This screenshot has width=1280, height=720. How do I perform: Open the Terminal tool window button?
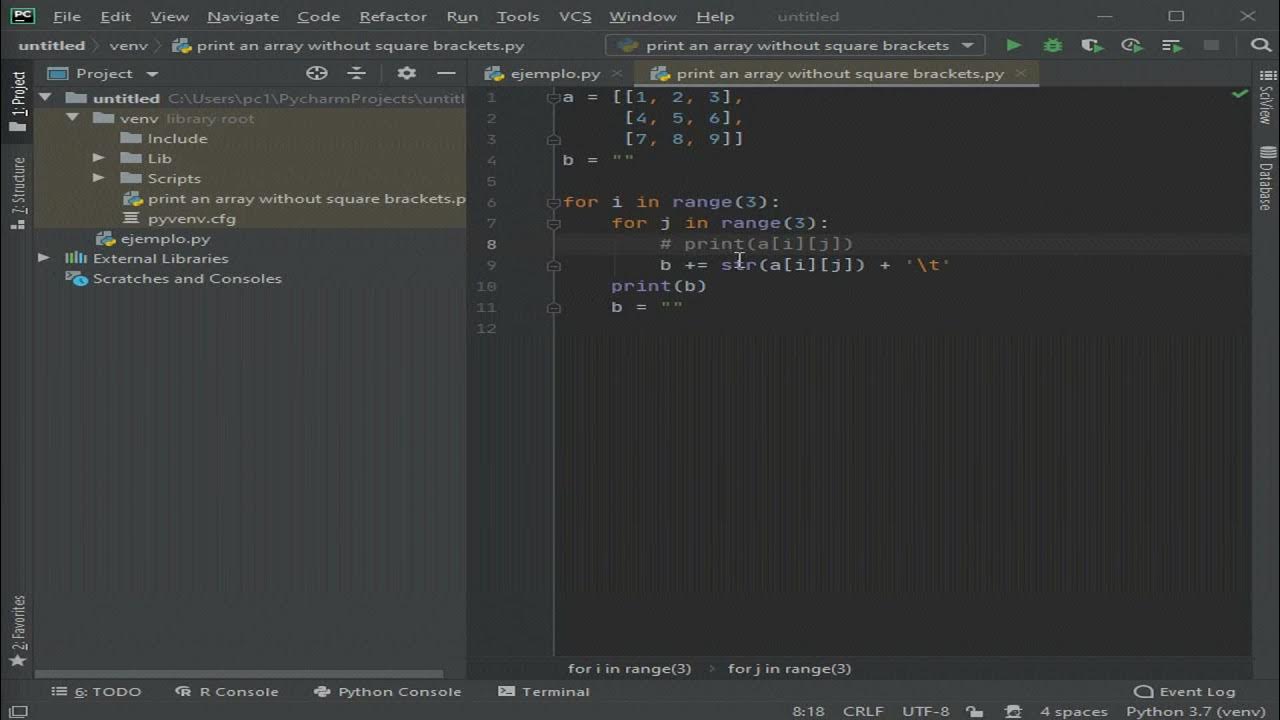[544, 691]
